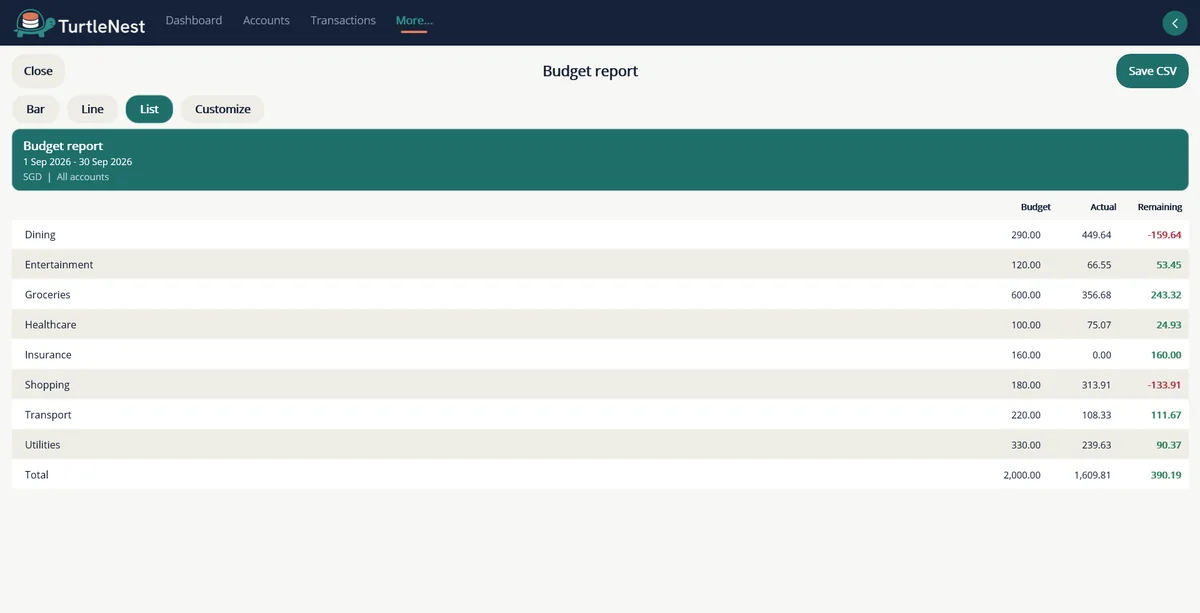Close the budget report
The width and height of the screenshot is (1200, 613).
click(x=38, y=71)
